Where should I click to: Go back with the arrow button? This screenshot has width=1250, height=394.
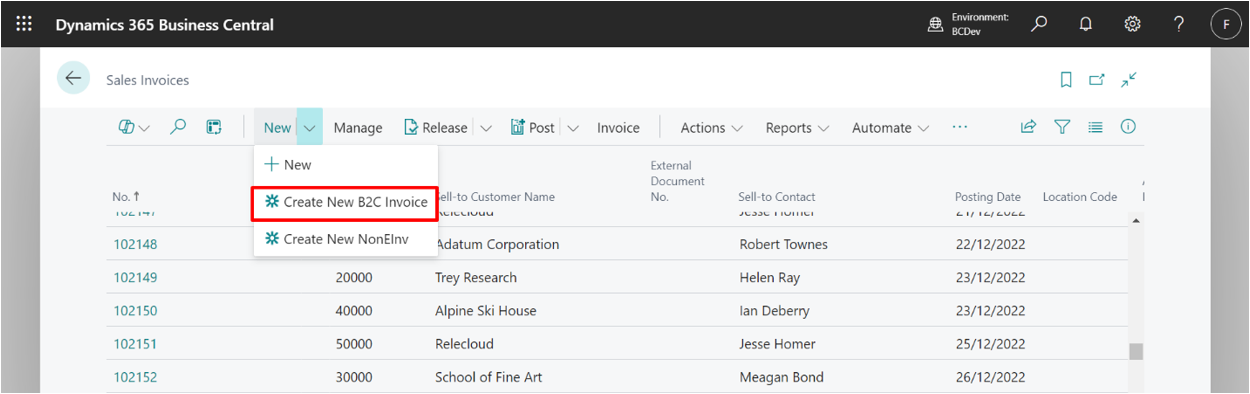click(x=73, y=79)
